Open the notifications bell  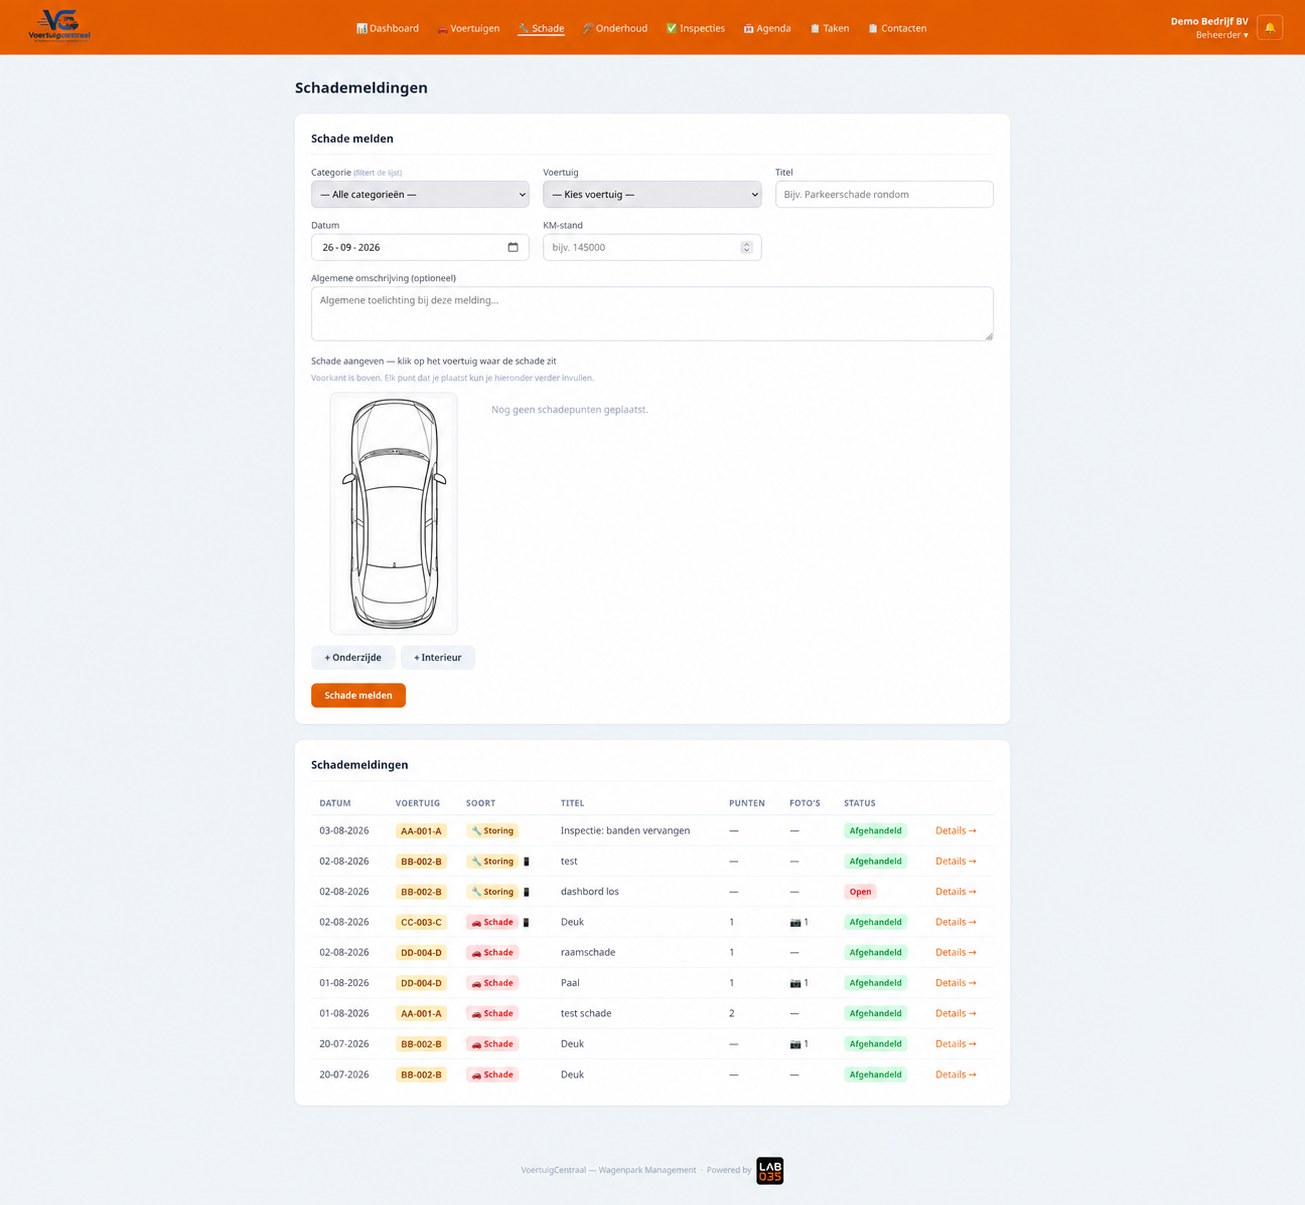pos(1270,28)
